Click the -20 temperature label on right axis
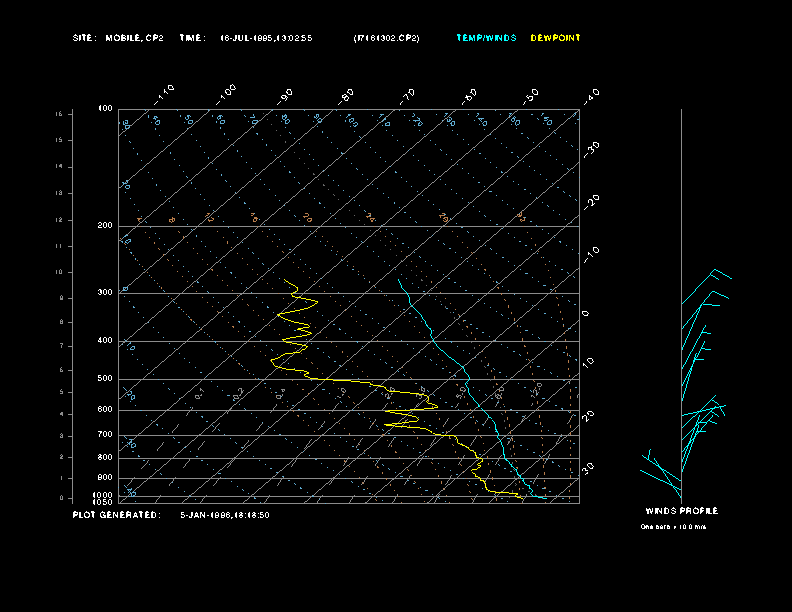The height and width of the screenshot is (612, 792). (591, 202)
